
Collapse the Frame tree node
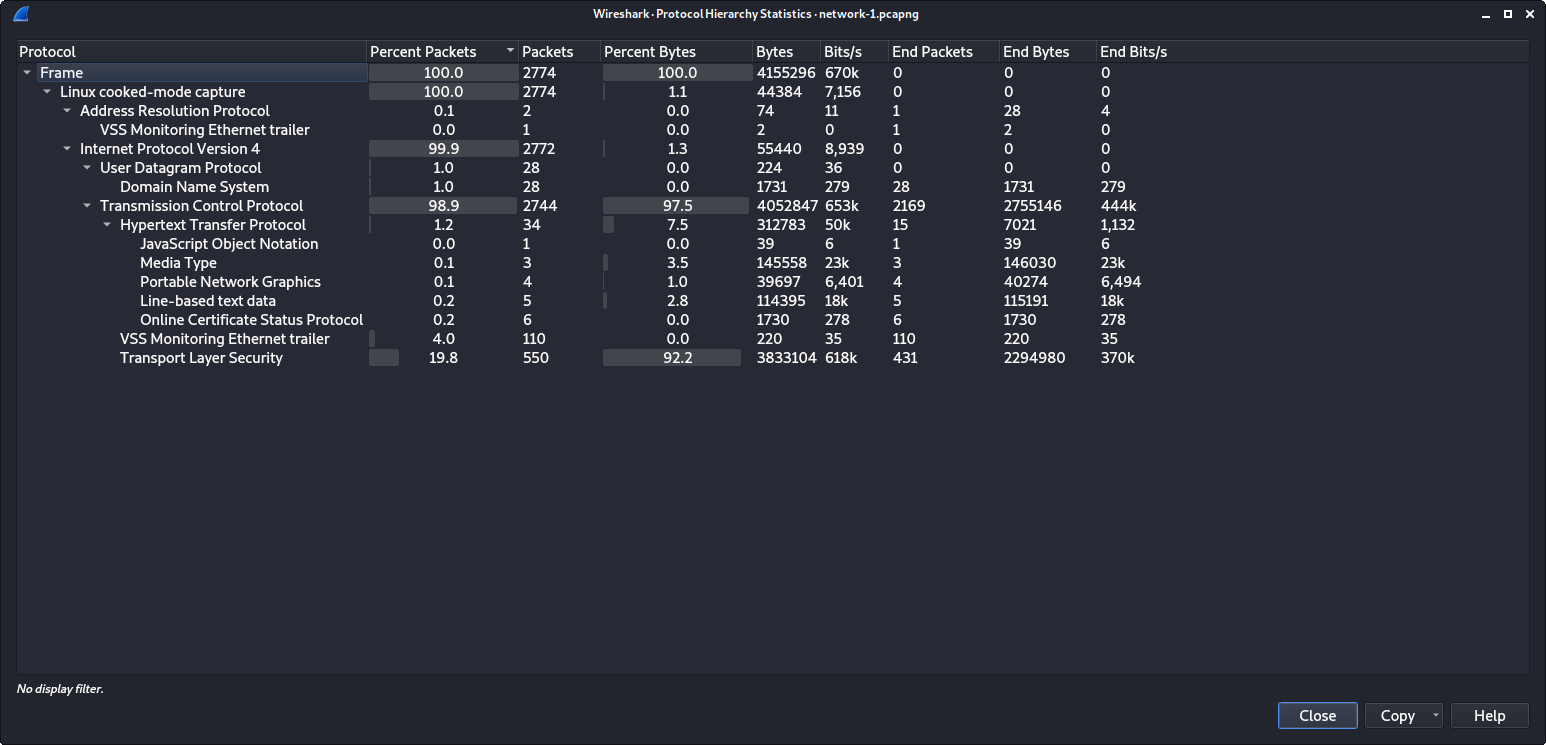tap(27, 73)
